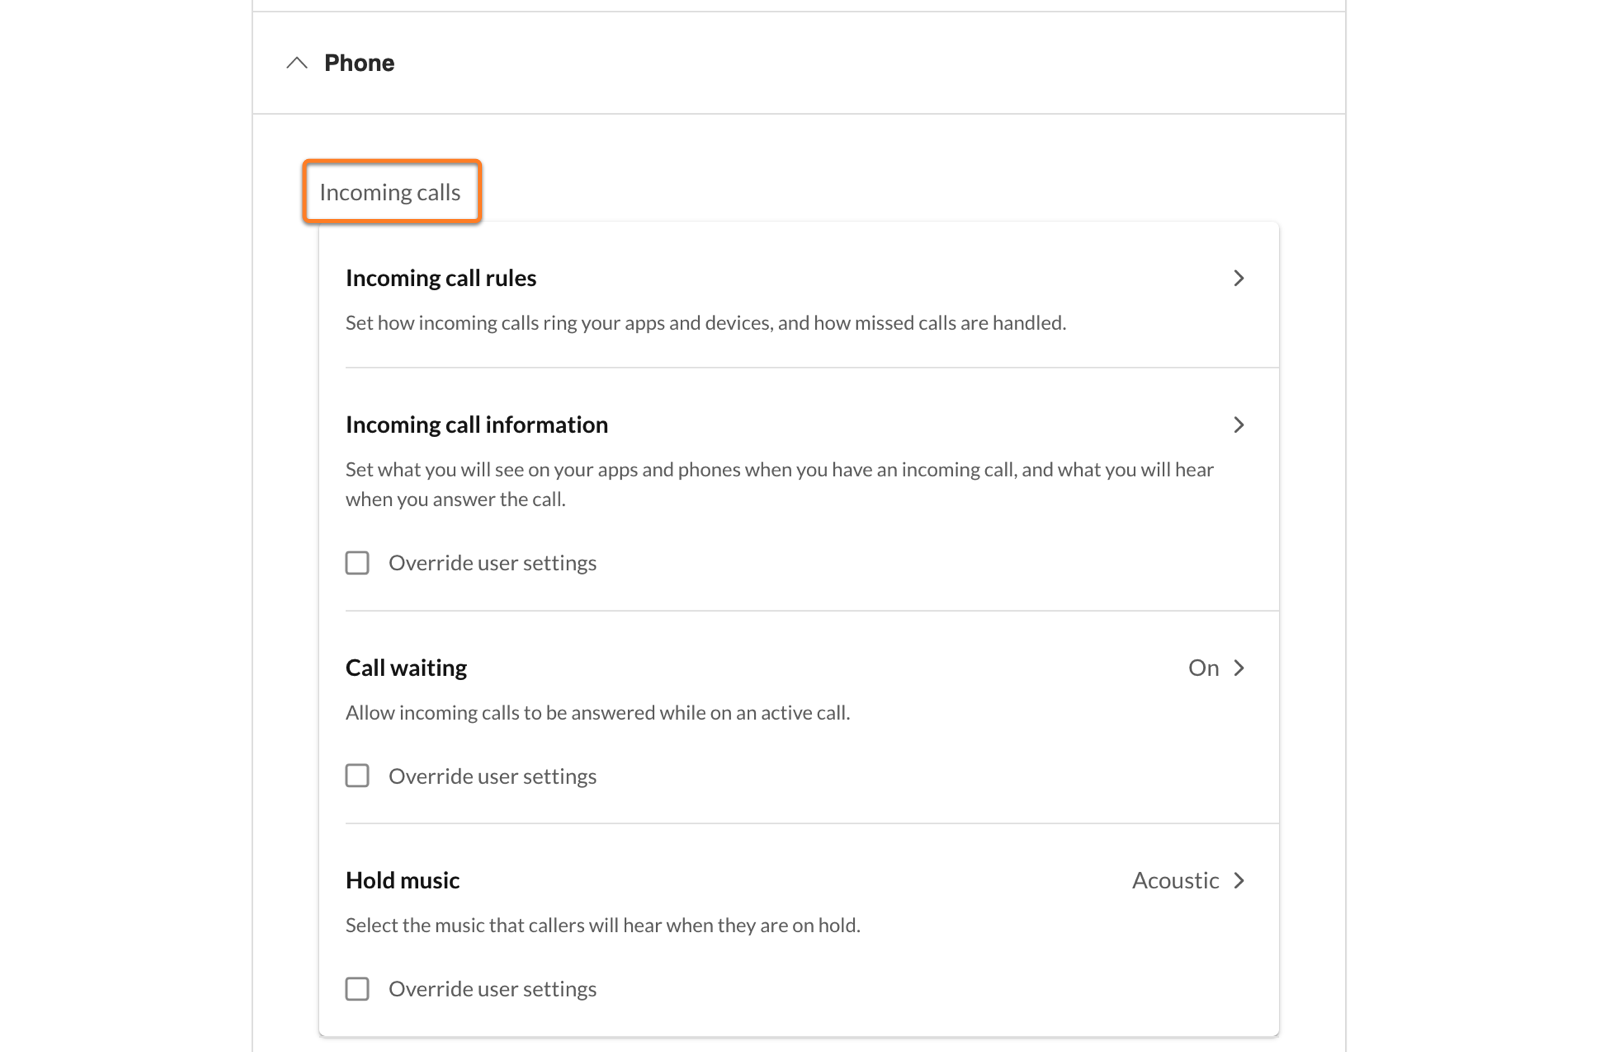The image size is (1600, 1052).
Task: Click Override user settings label under Hold music
Action: tap(492, 989)
